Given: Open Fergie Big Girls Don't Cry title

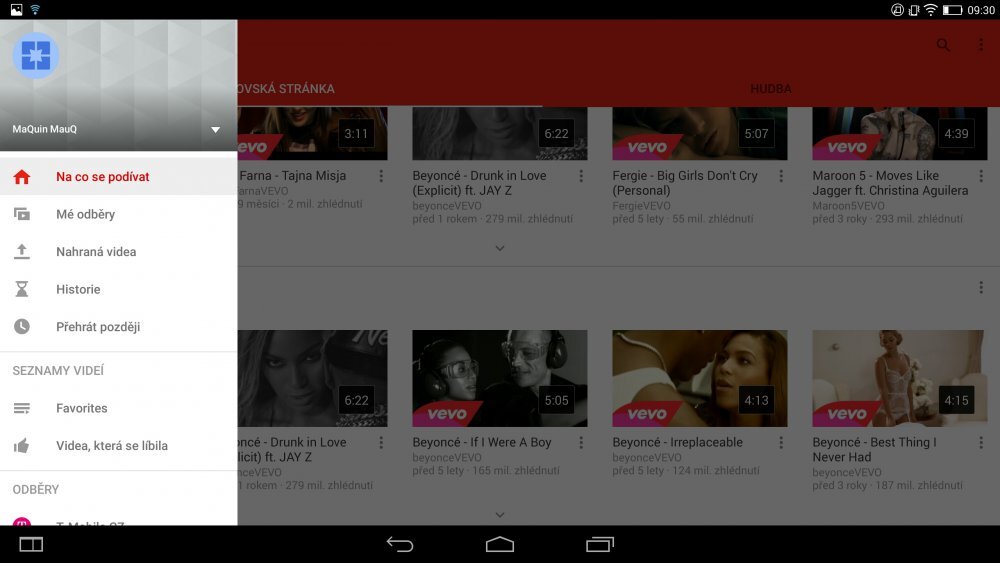Looking at the screenshot, I should point(685,183).
